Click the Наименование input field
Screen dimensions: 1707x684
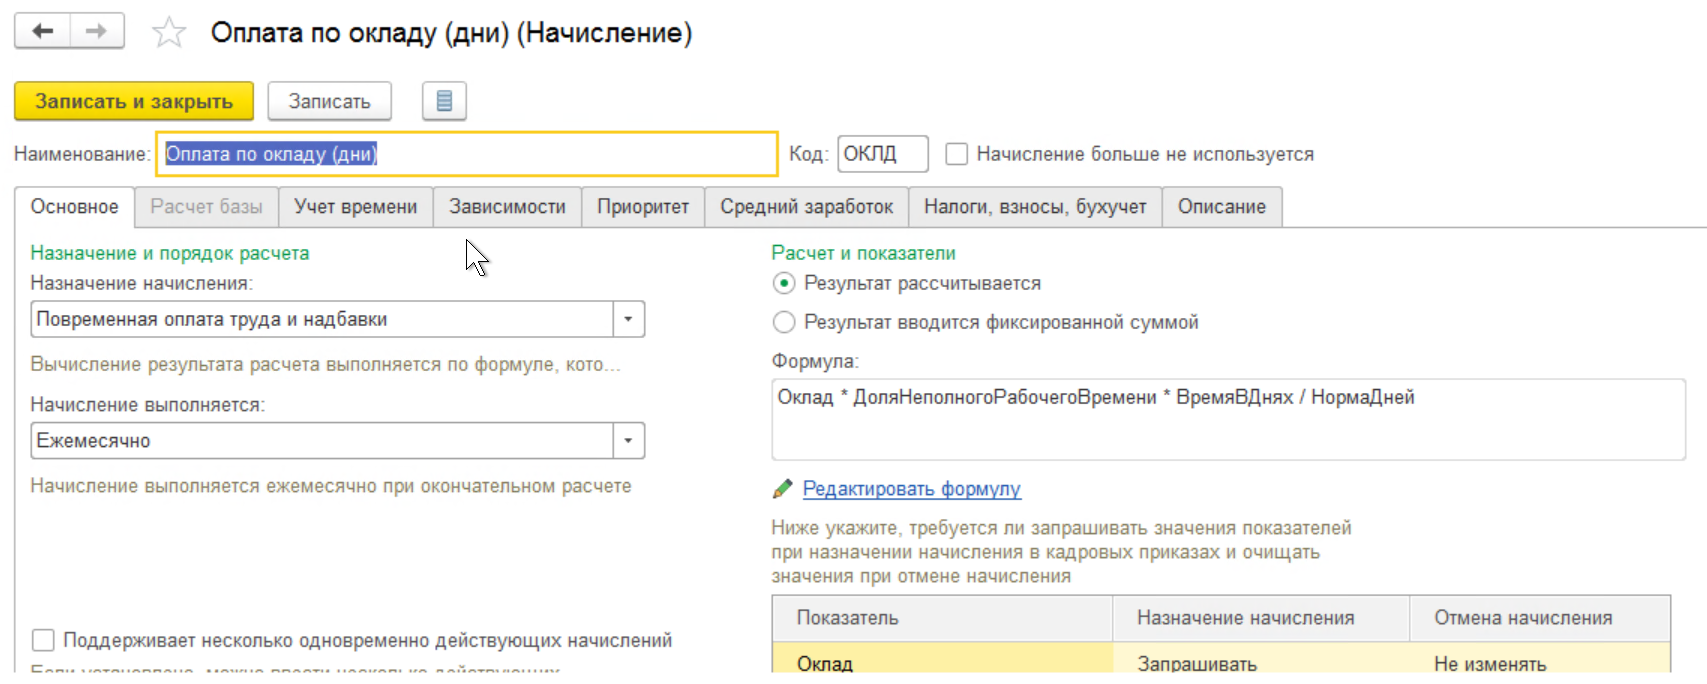click(x=467, y=154)
